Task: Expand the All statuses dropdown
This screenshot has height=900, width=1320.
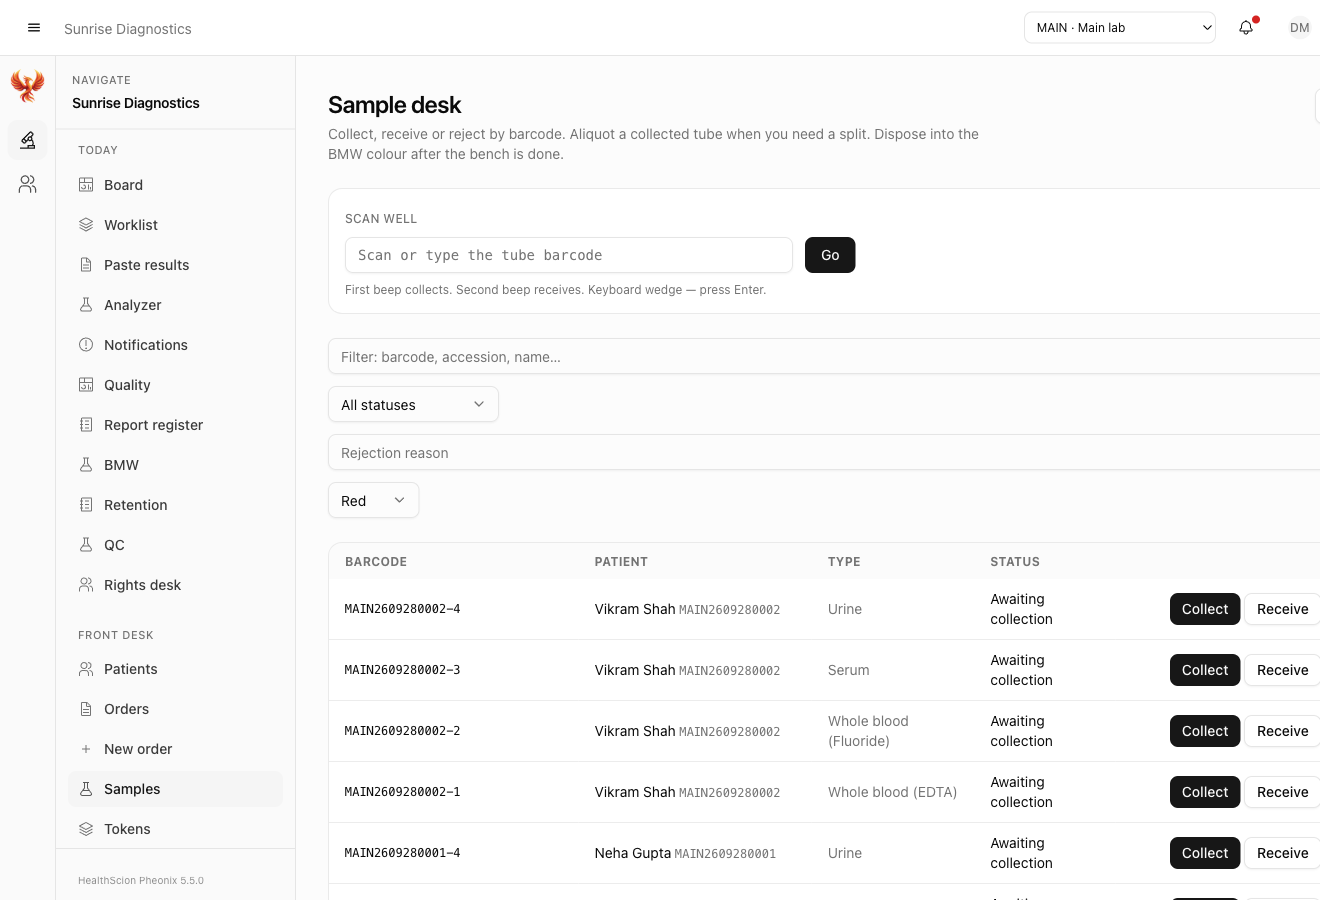Action: click(x=413, y=405)
